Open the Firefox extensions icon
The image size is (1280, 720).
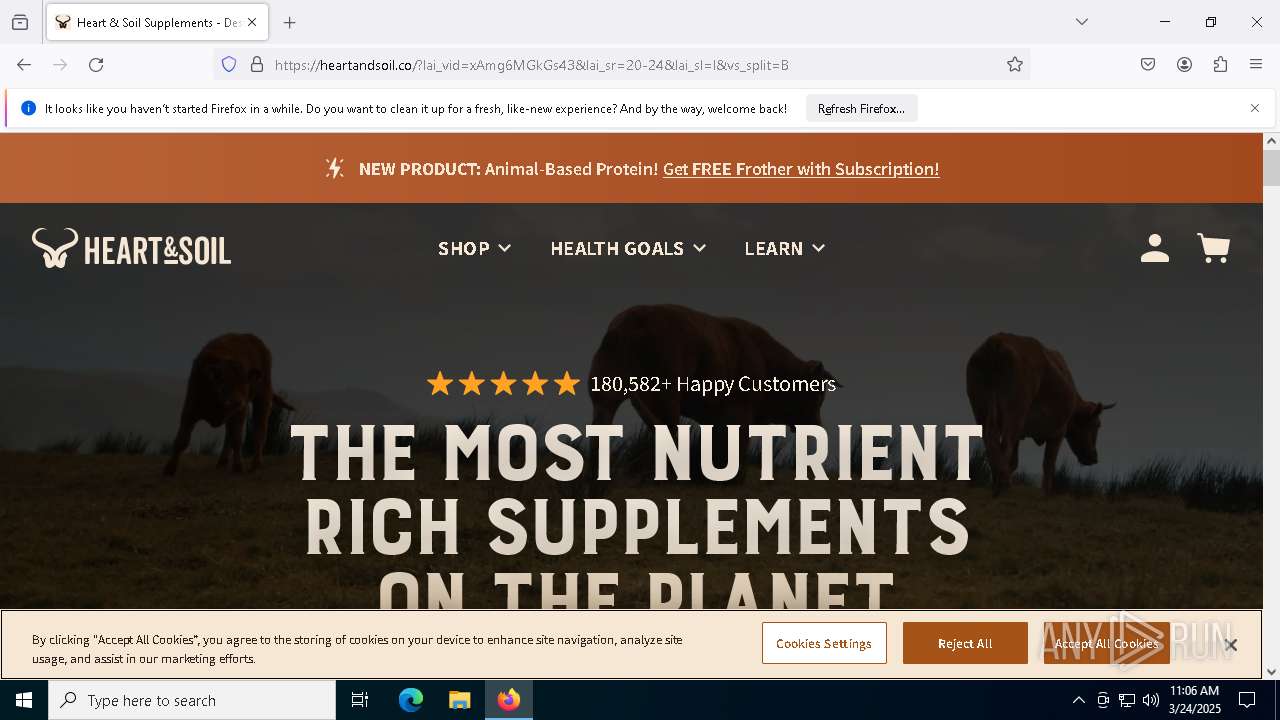click(x=1220, y=65)
